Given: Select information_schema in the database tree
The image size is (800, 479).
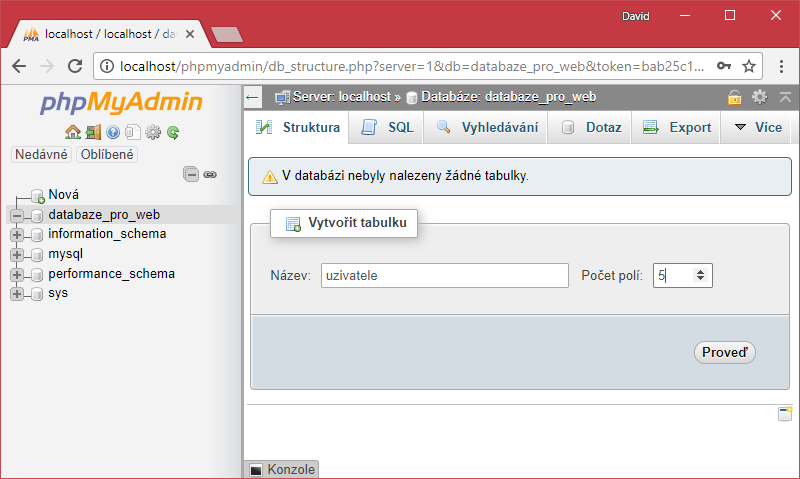Looking at the screenshot, I should (107, 234).
